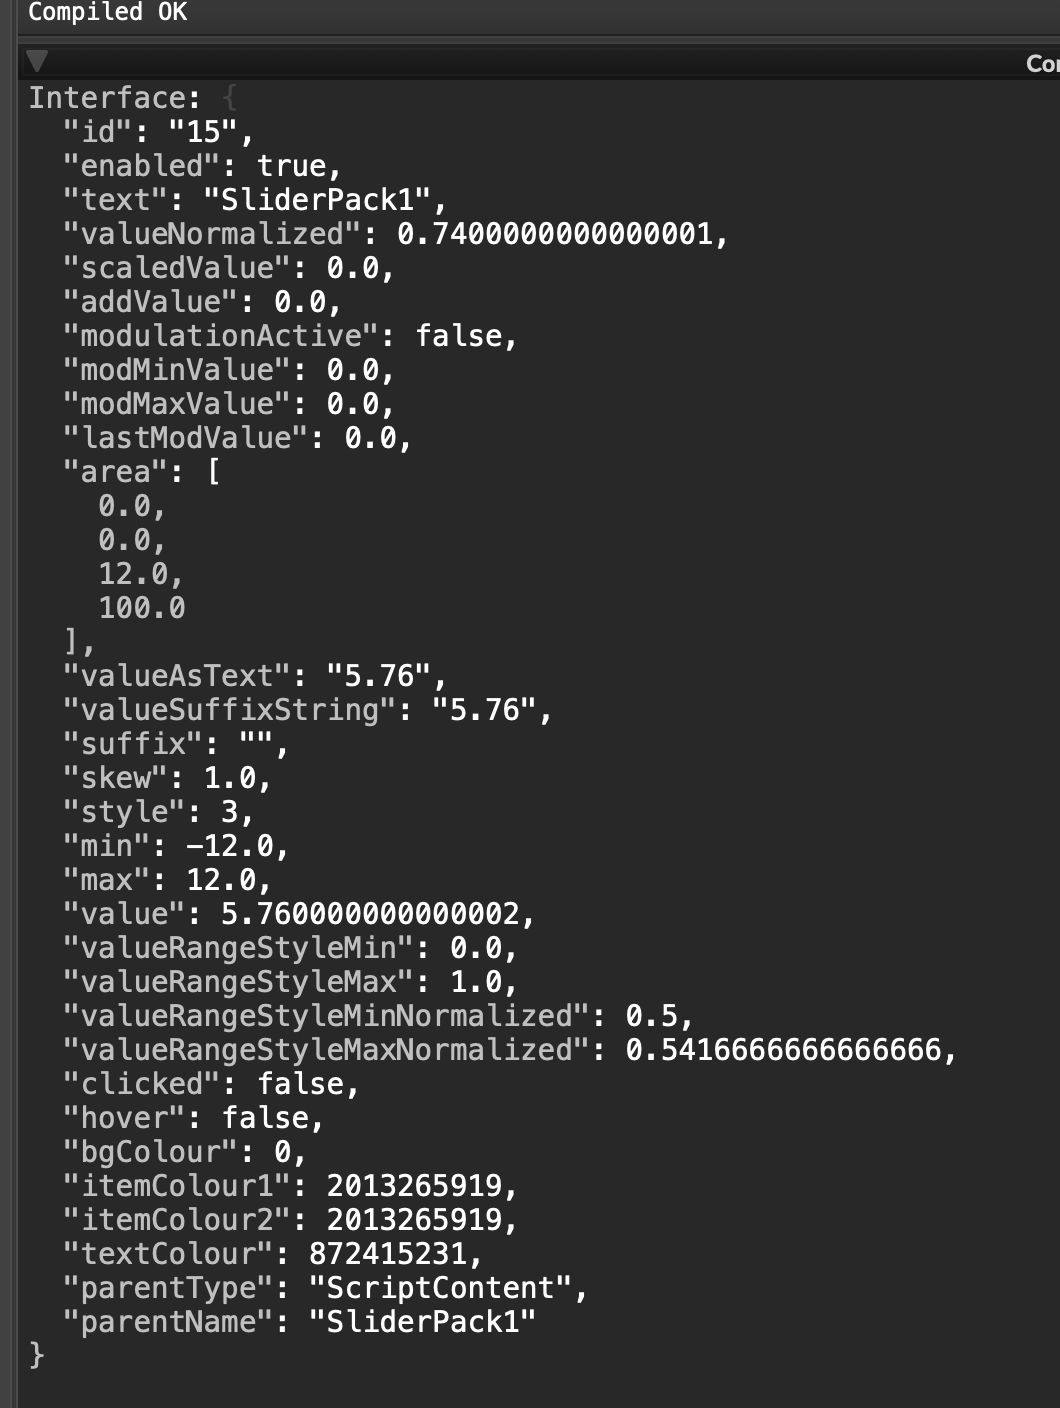Viewport: 1060px width, 1408px height.
Task: Click the "style": 3 console line
Action: pyautogui.click(x=158, y=812)
